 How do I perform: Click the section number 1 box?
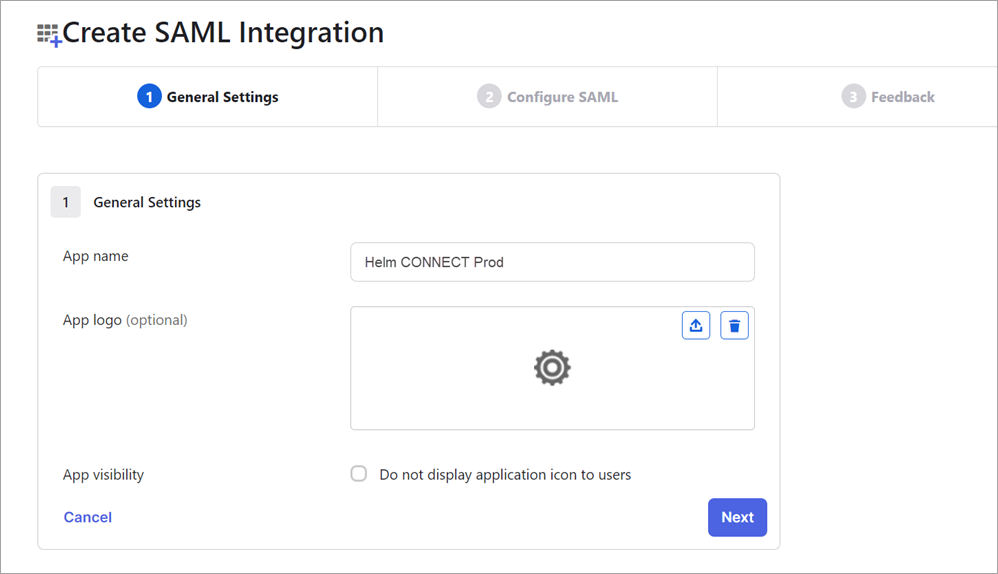(66, 202)
